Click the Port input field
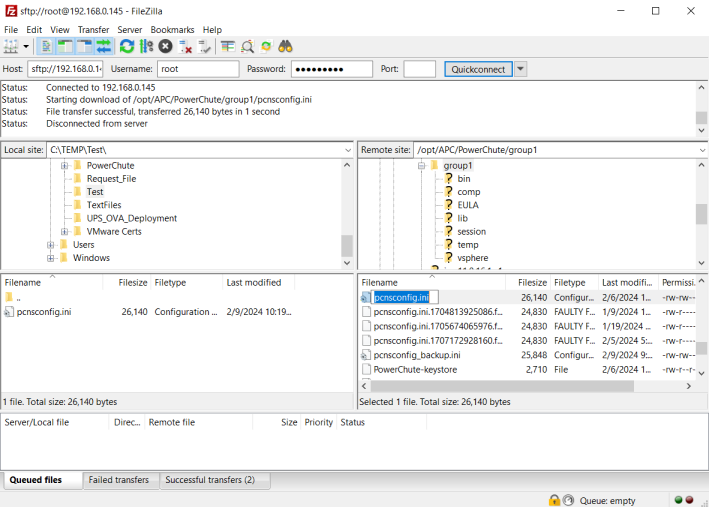The width and height of the screenshot is (709, 507). coord(420,69)
